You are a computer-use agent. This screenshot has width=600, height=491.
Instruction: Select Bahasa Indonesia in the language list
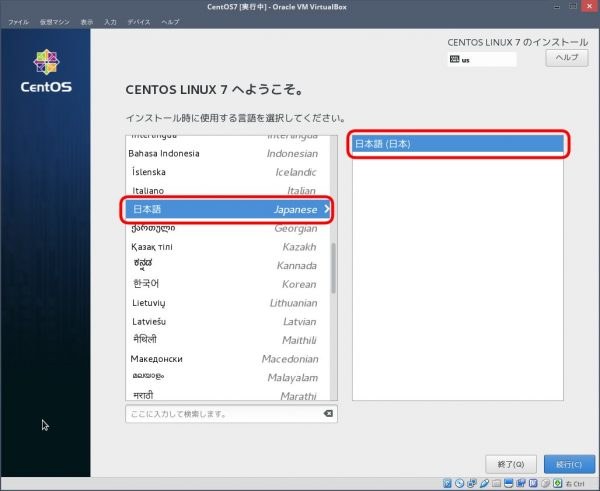point(228,153)
